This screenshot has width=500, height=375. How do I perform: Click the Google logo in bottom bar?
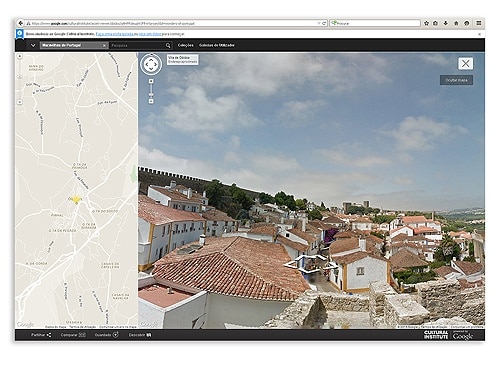click(463, 336)
